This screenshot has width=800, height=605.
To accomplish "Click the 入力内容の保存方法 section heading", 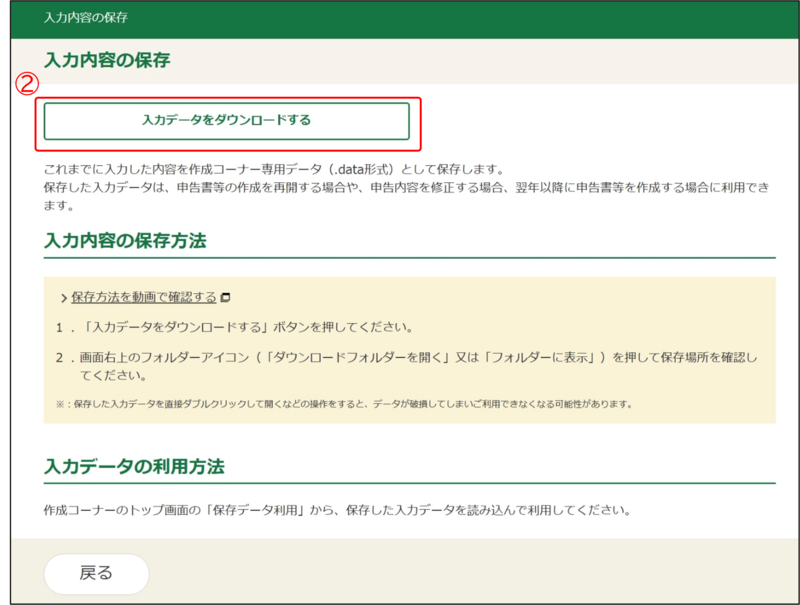I will point(126,241).
